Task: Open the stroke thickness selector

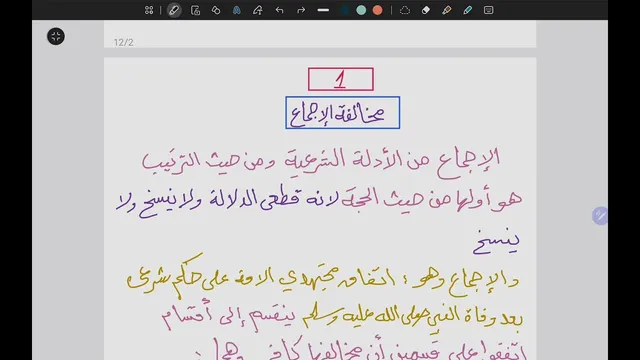Action: (x=323, y=10)
